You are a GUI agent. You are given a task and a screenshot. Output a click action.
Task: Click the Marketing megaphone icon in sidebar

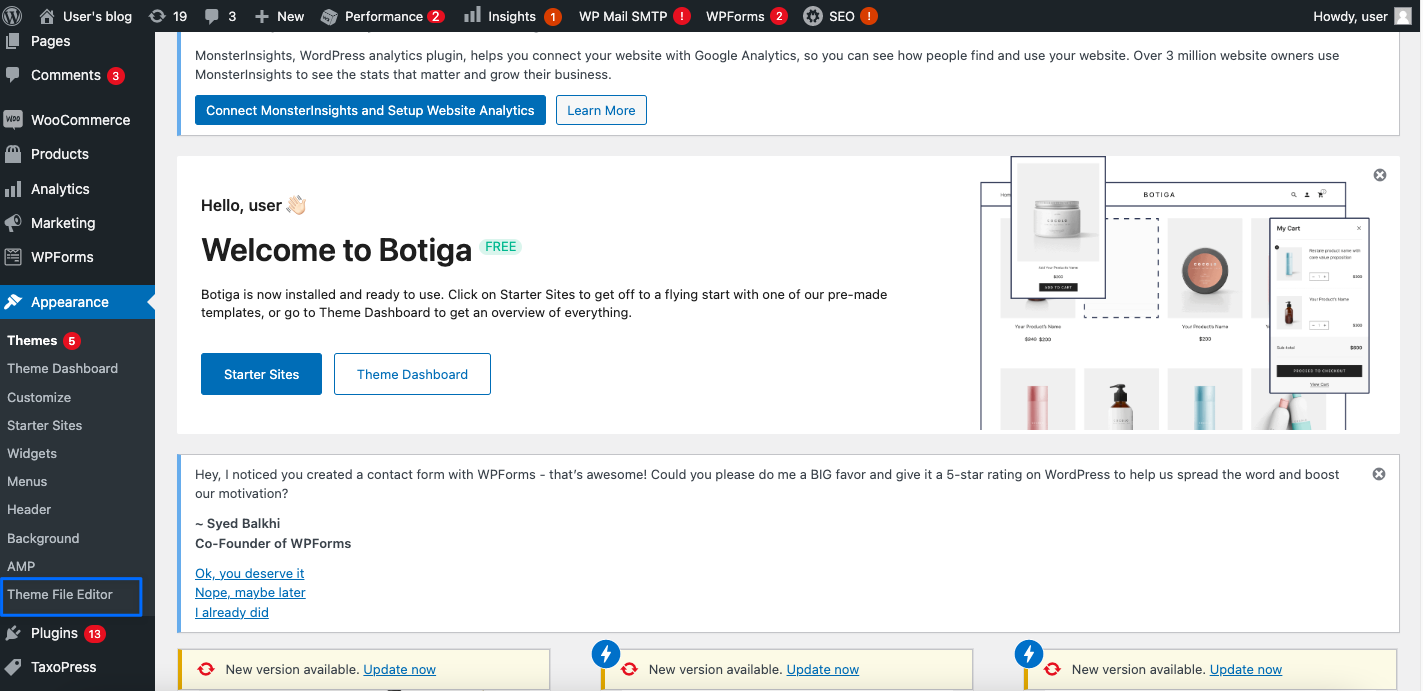pos(13,223)
